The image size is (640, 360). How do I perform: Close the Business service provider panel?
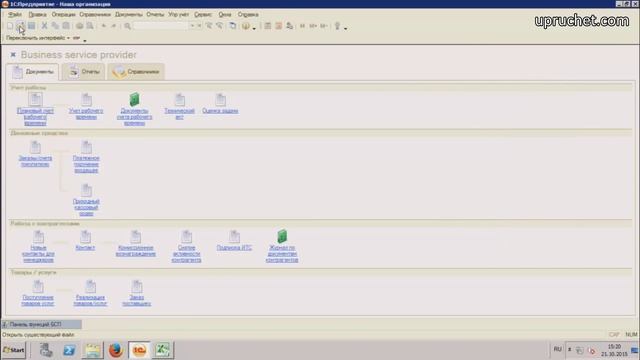pos(13,55)
